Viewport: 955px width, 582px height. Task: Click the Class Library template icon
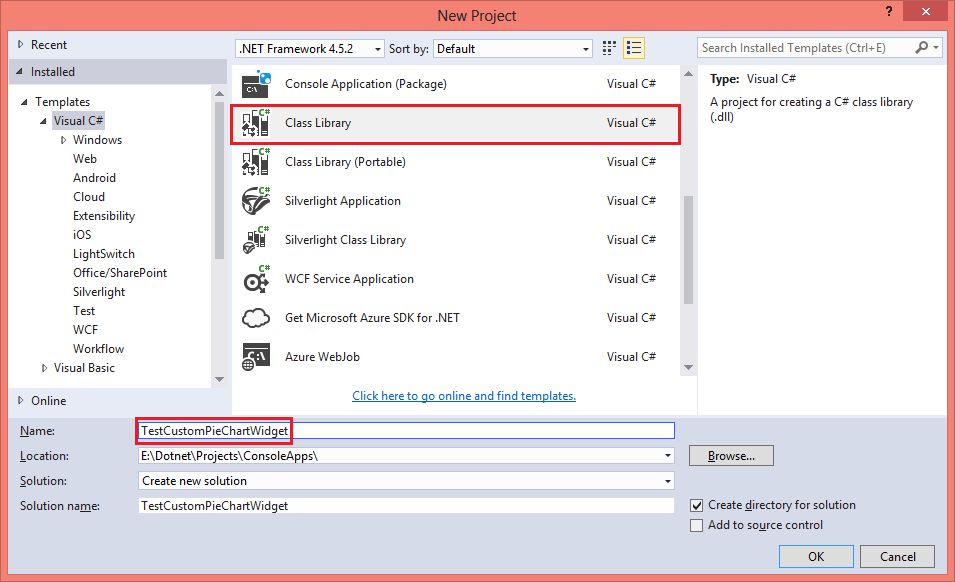pos(256,123)
